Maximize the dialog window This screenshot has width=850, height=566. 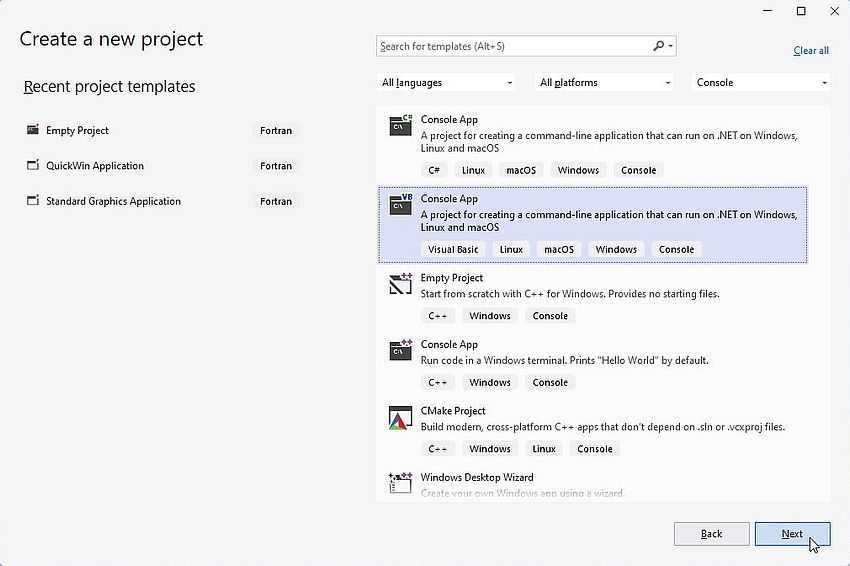coord(801,11)
